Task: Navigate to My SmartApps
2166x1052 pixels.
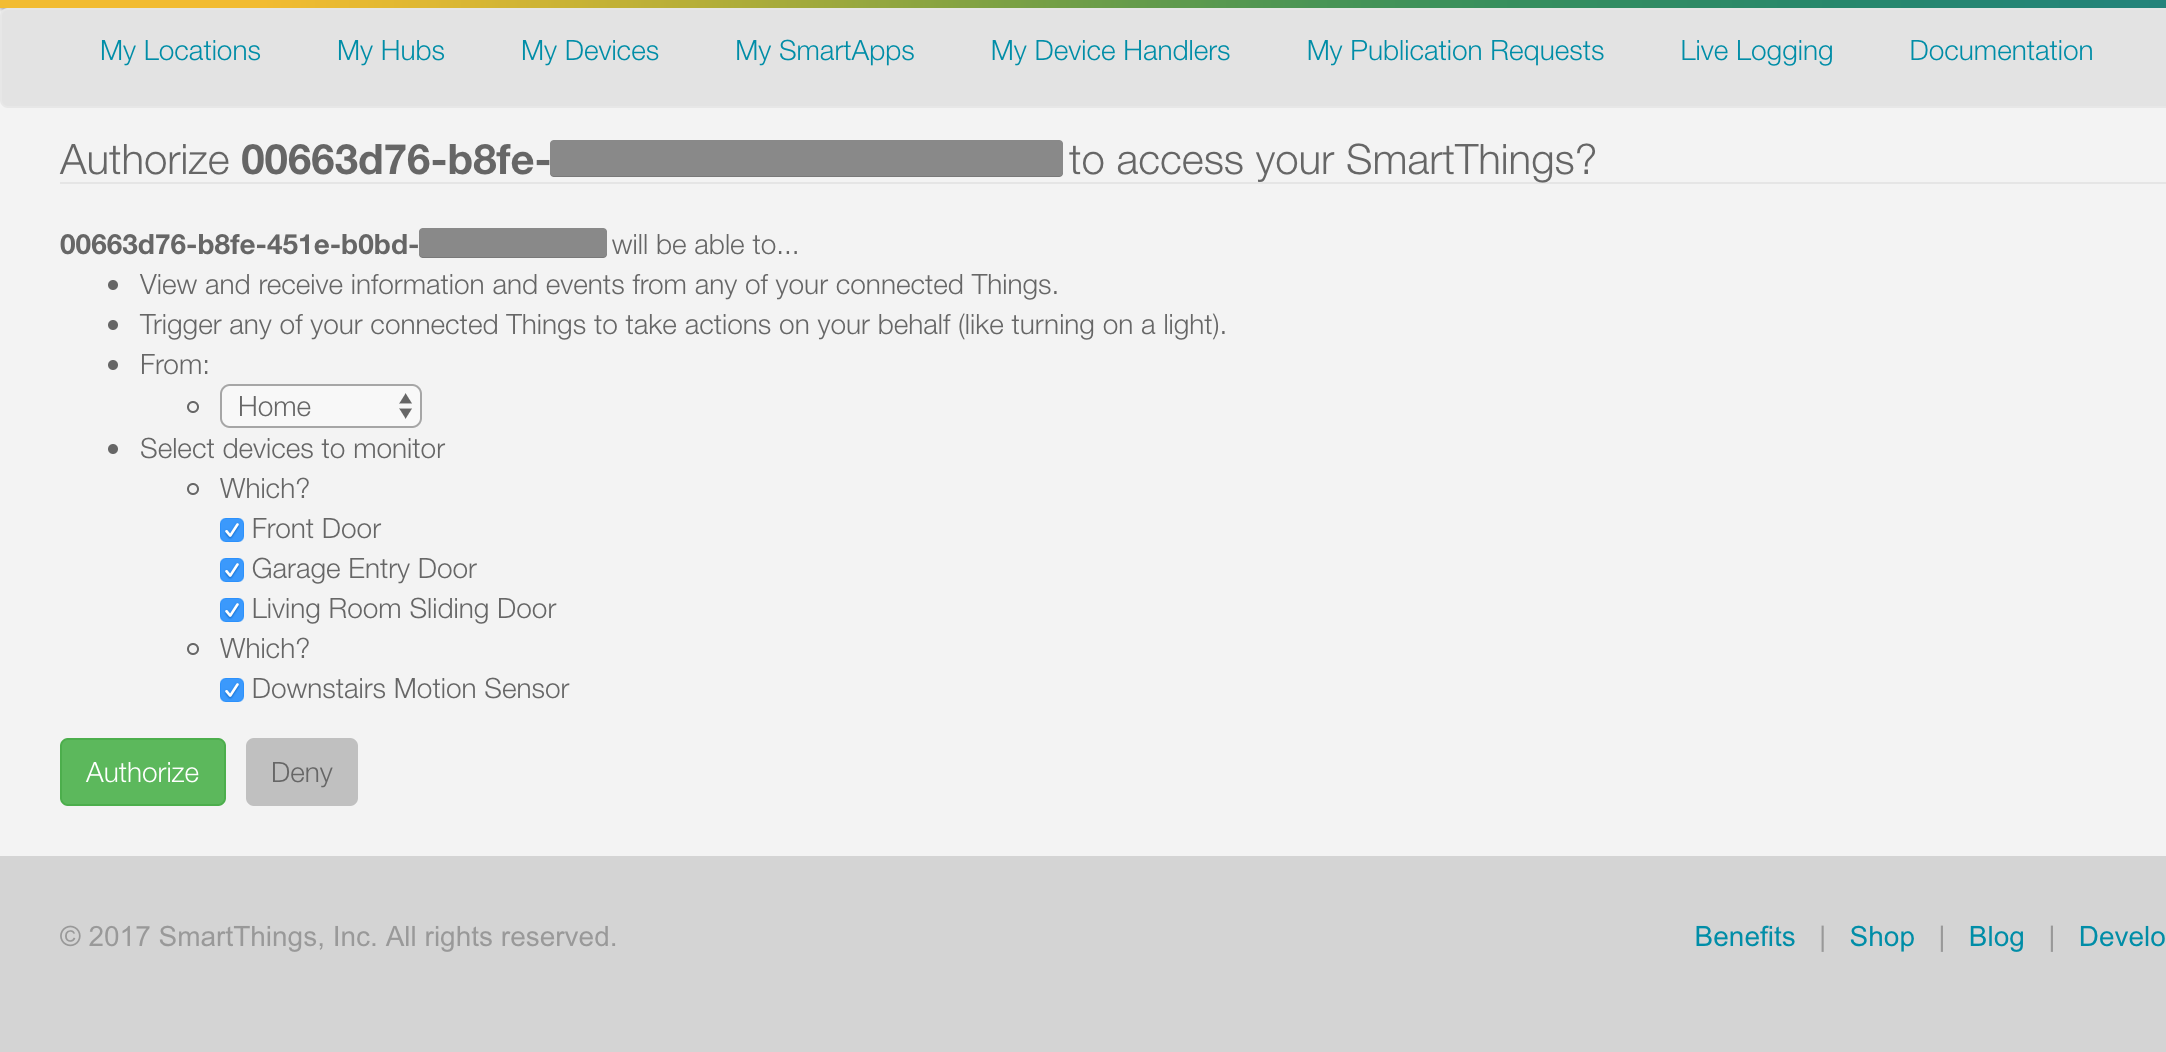Action: click(x=825, y=51)
